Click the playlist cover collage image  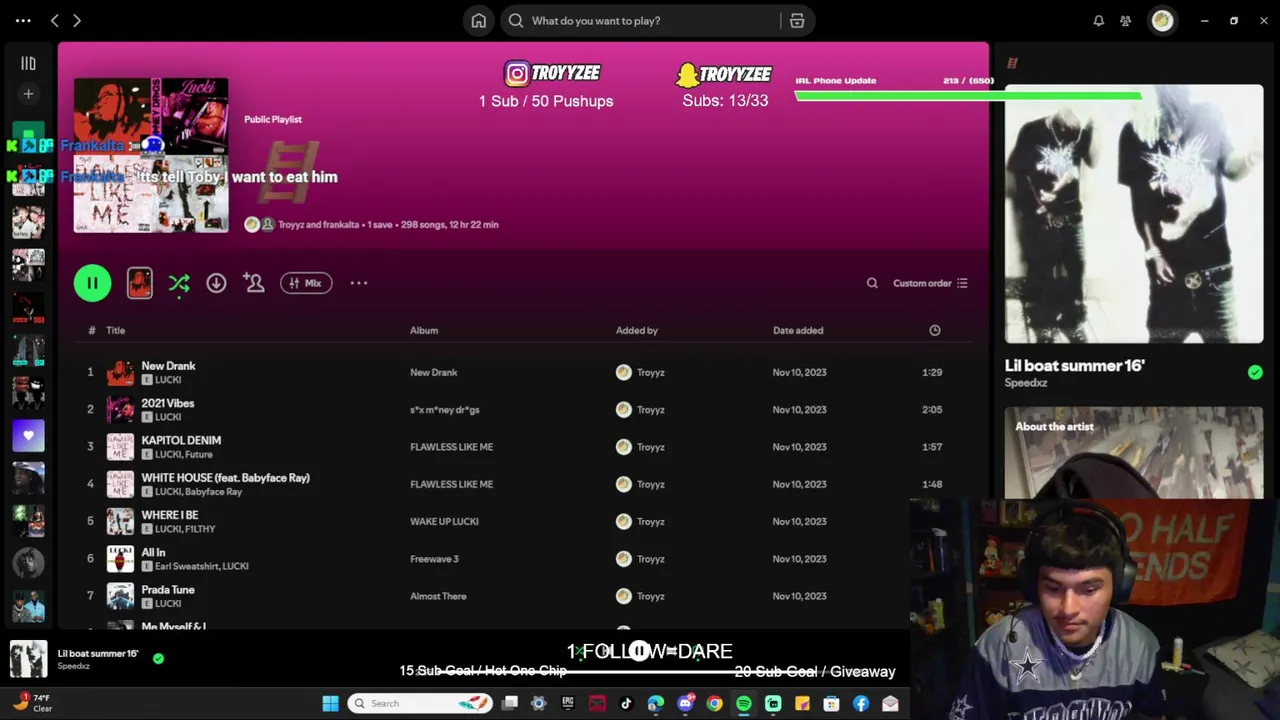tap(151, 155)
